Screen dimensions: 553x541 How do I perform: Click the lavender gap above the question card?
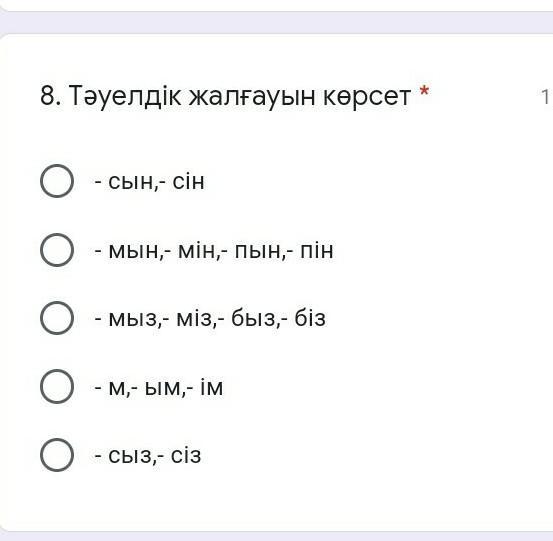(276, 24)
